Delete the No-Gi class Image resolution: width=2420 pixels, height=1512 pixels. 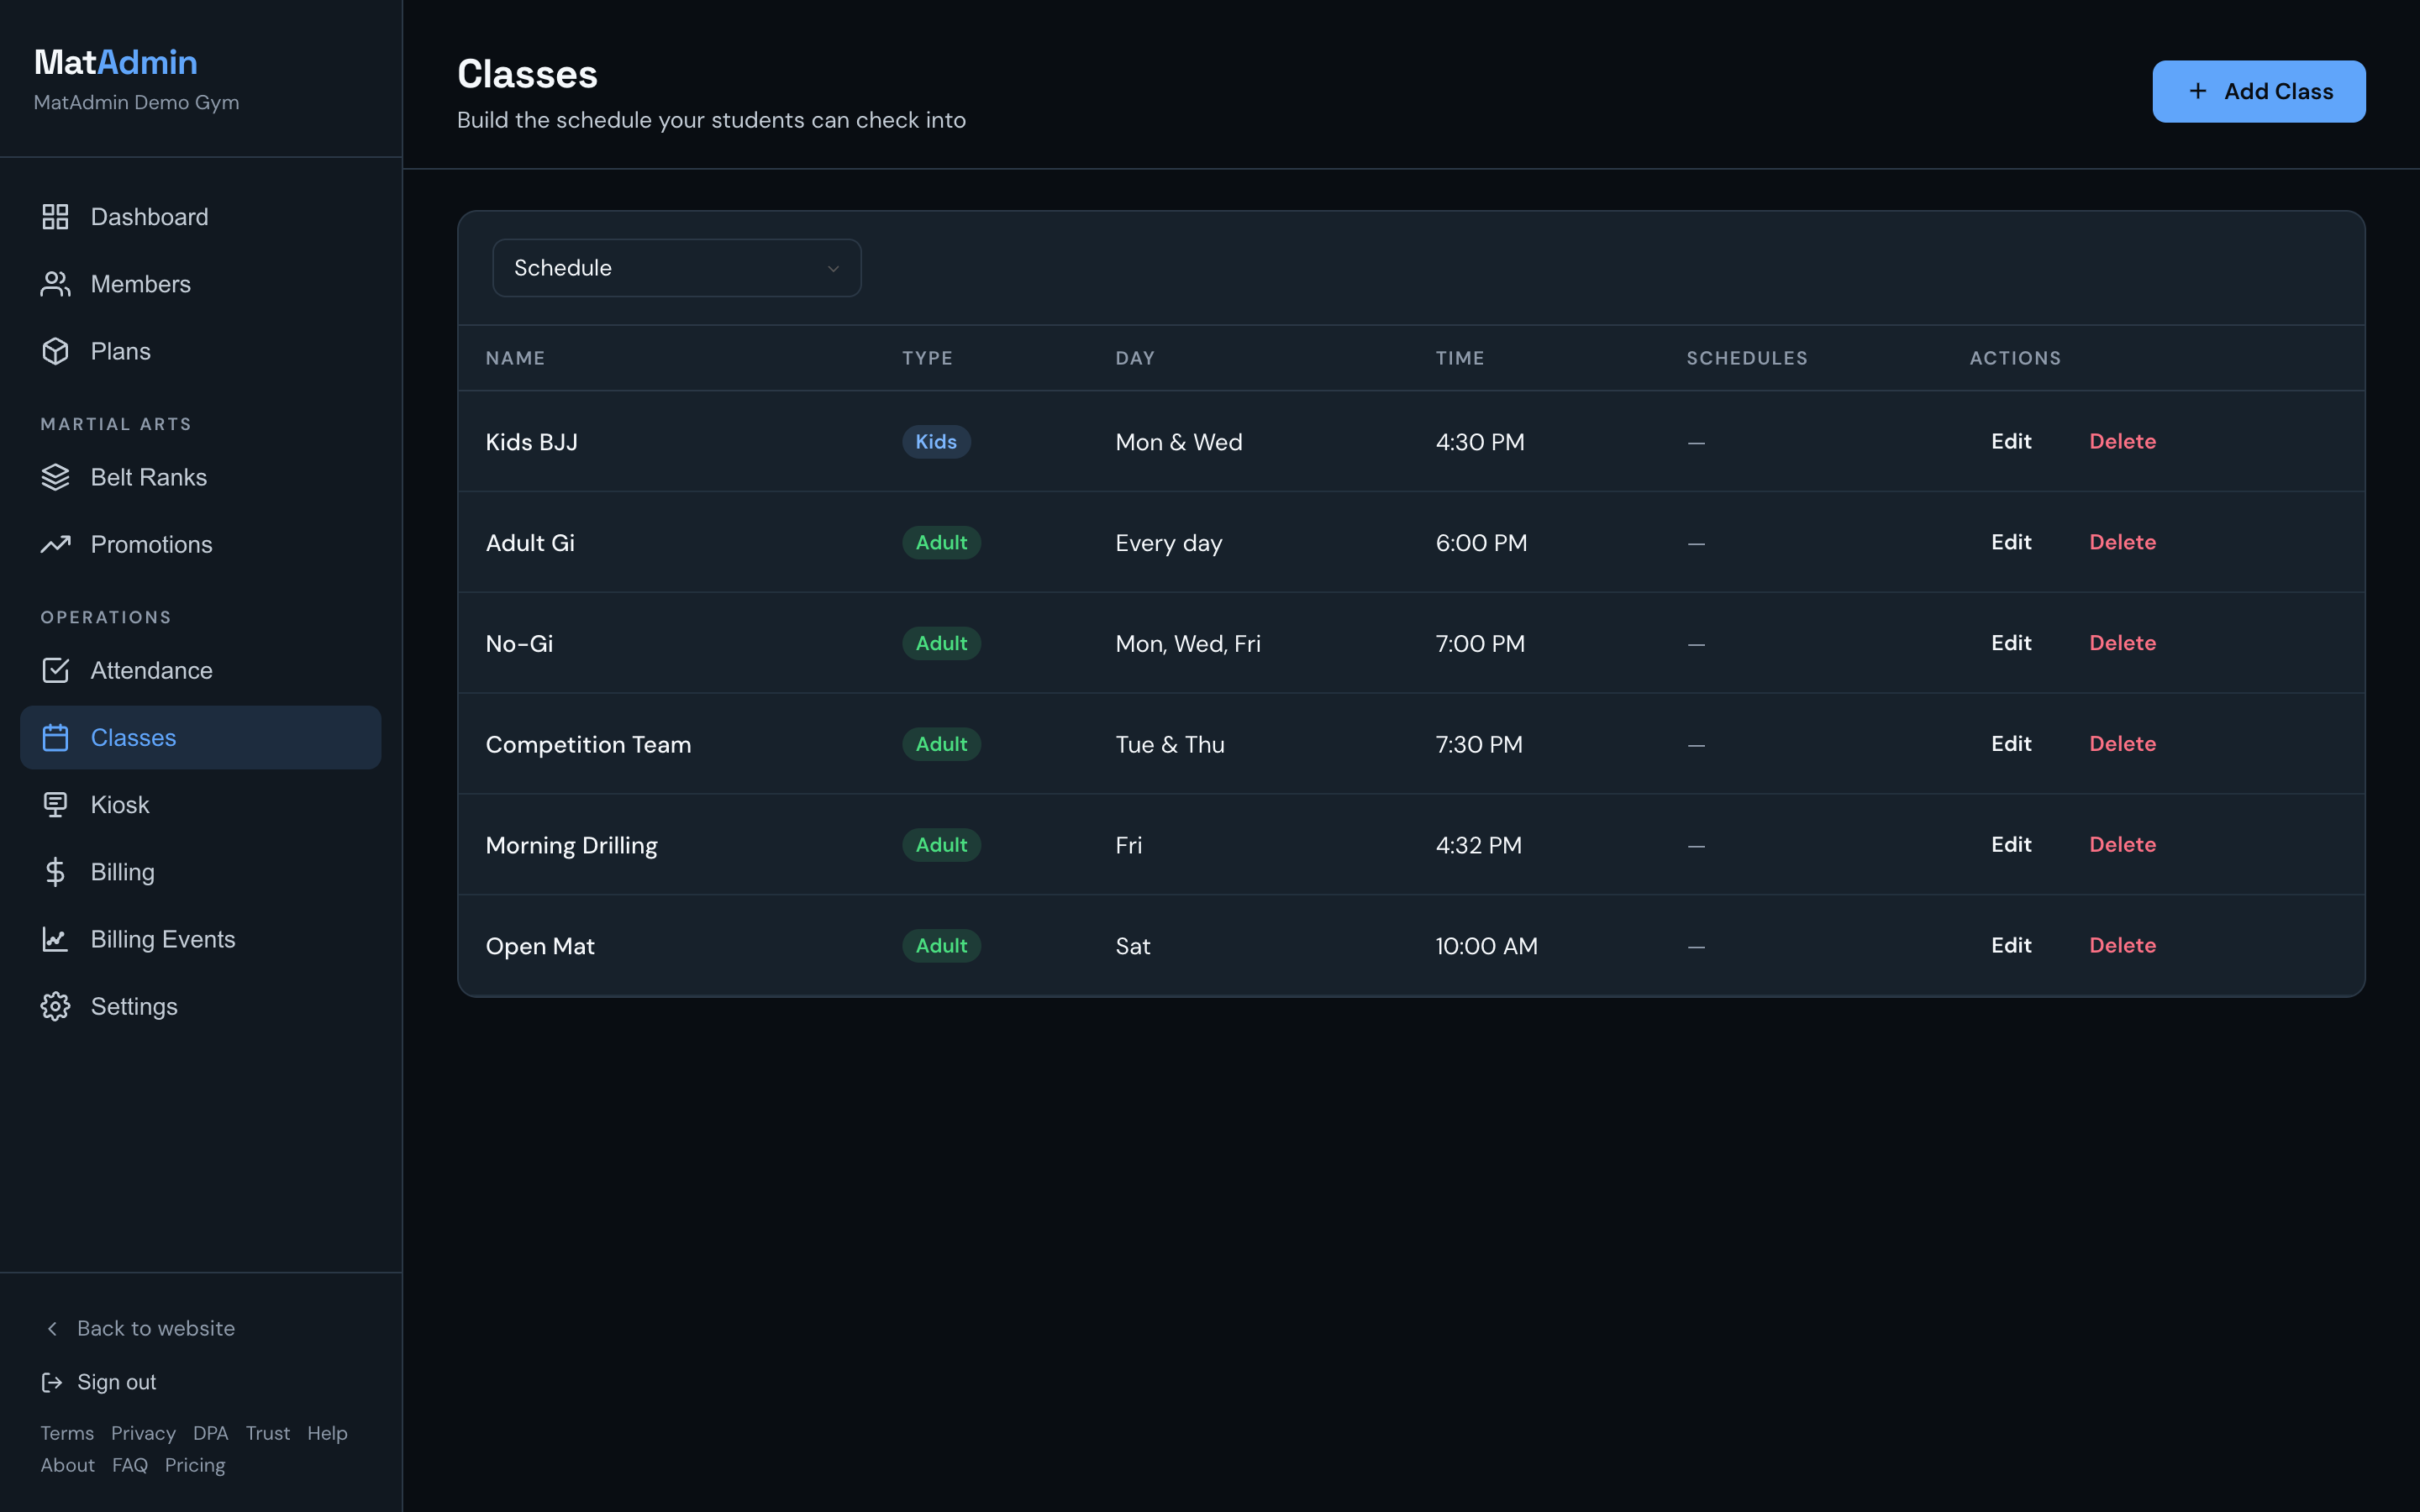click(x=2122, y=643)
